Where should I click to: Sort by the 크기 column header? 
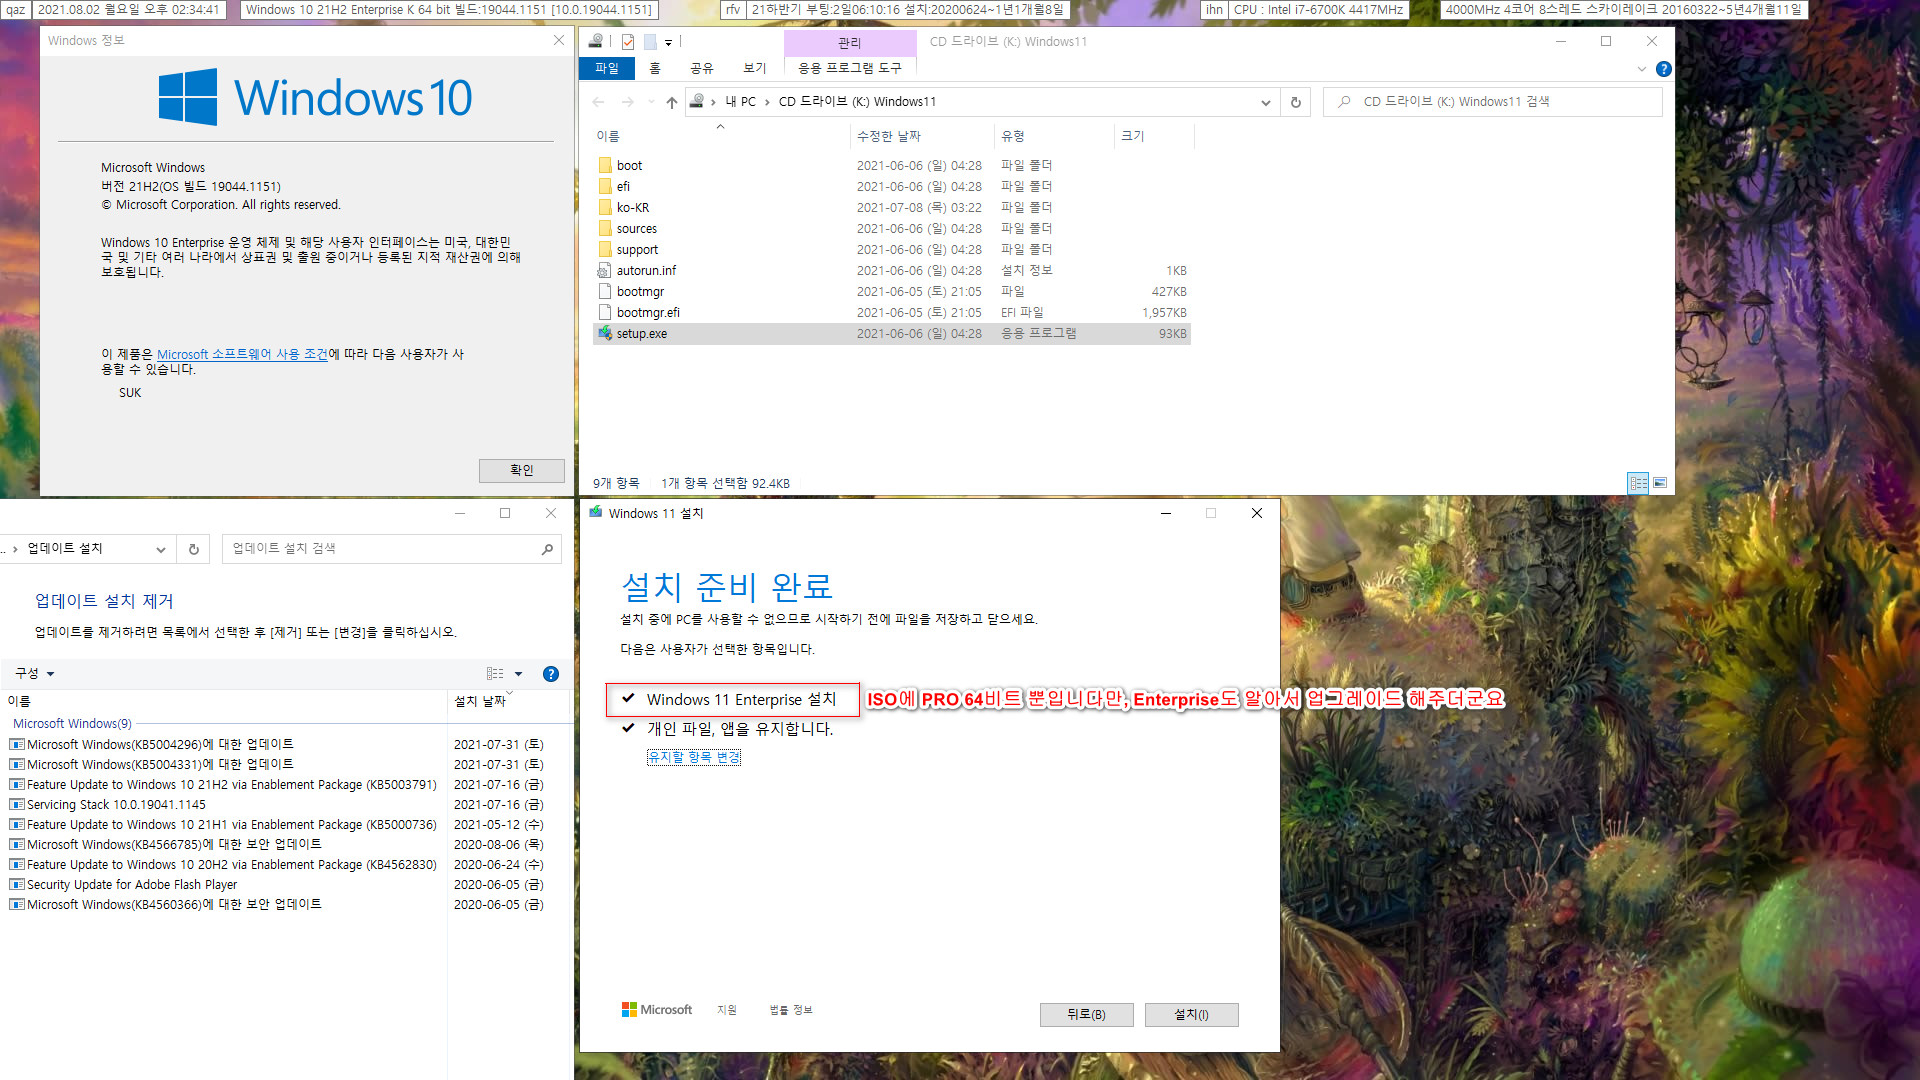(1154, 136)
